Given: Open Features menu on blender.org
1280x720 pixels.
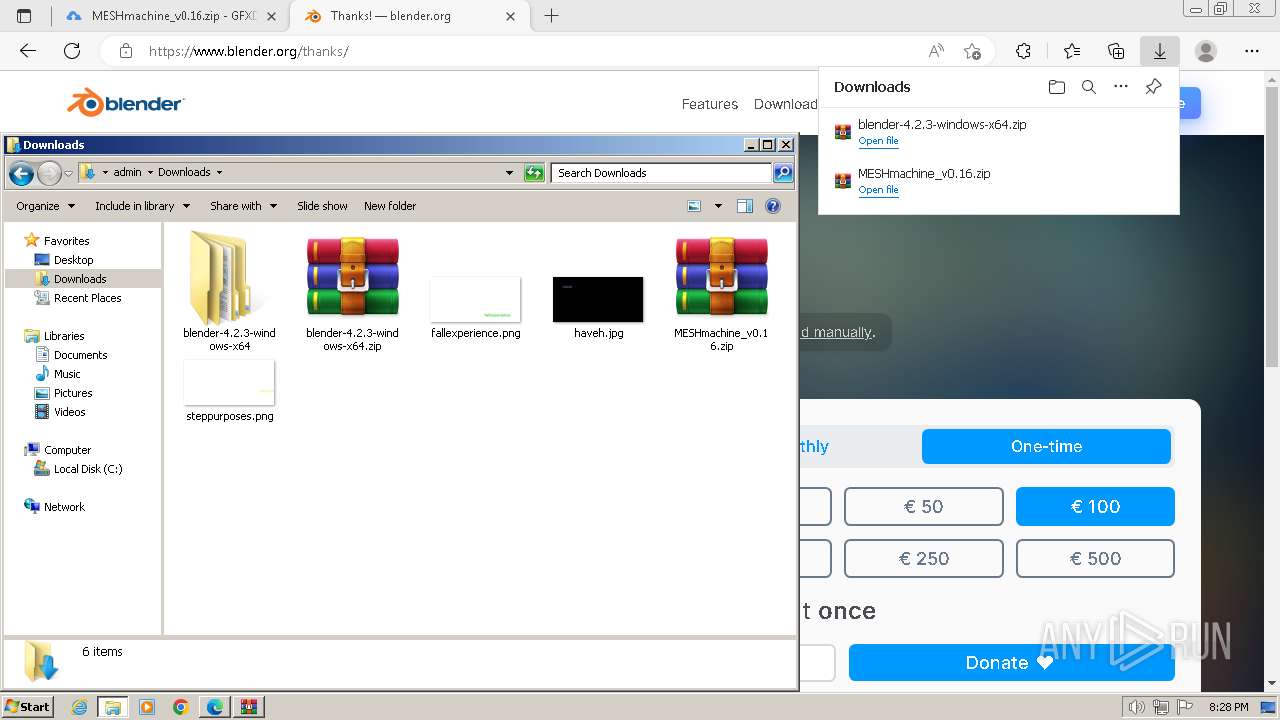Looking at the screenshot, I should (x=710, y=104).
